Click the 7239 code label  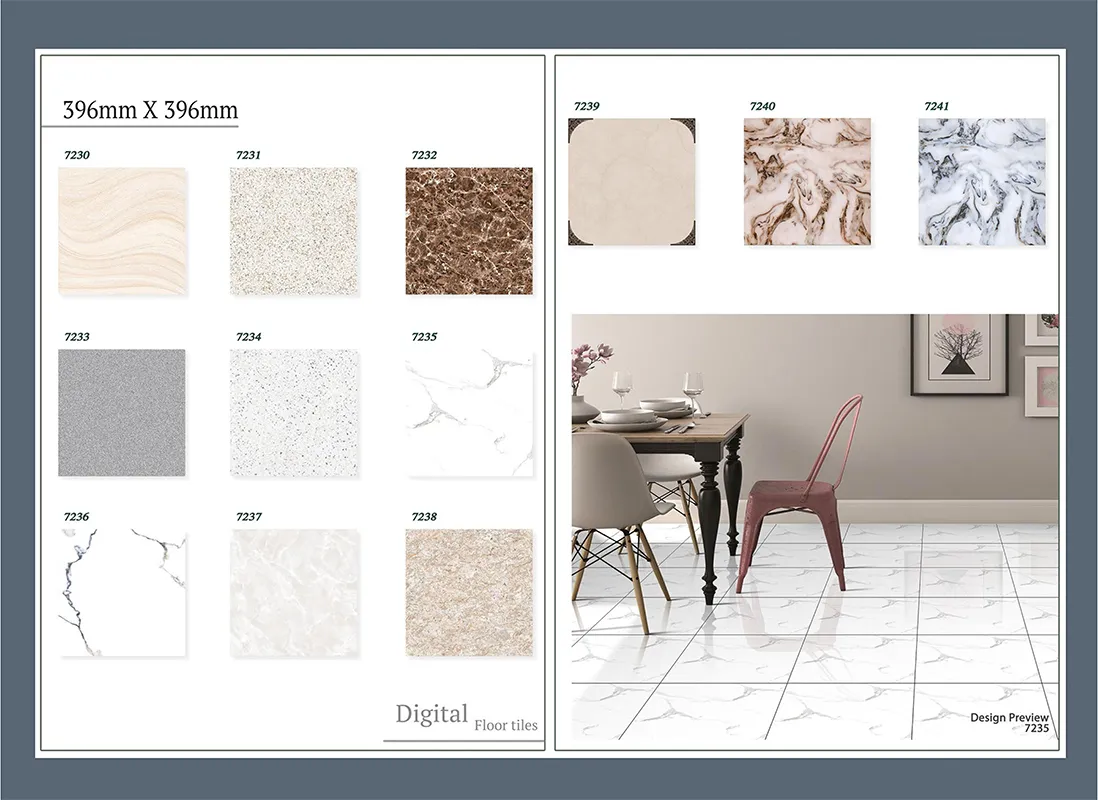tap(587, 106)
